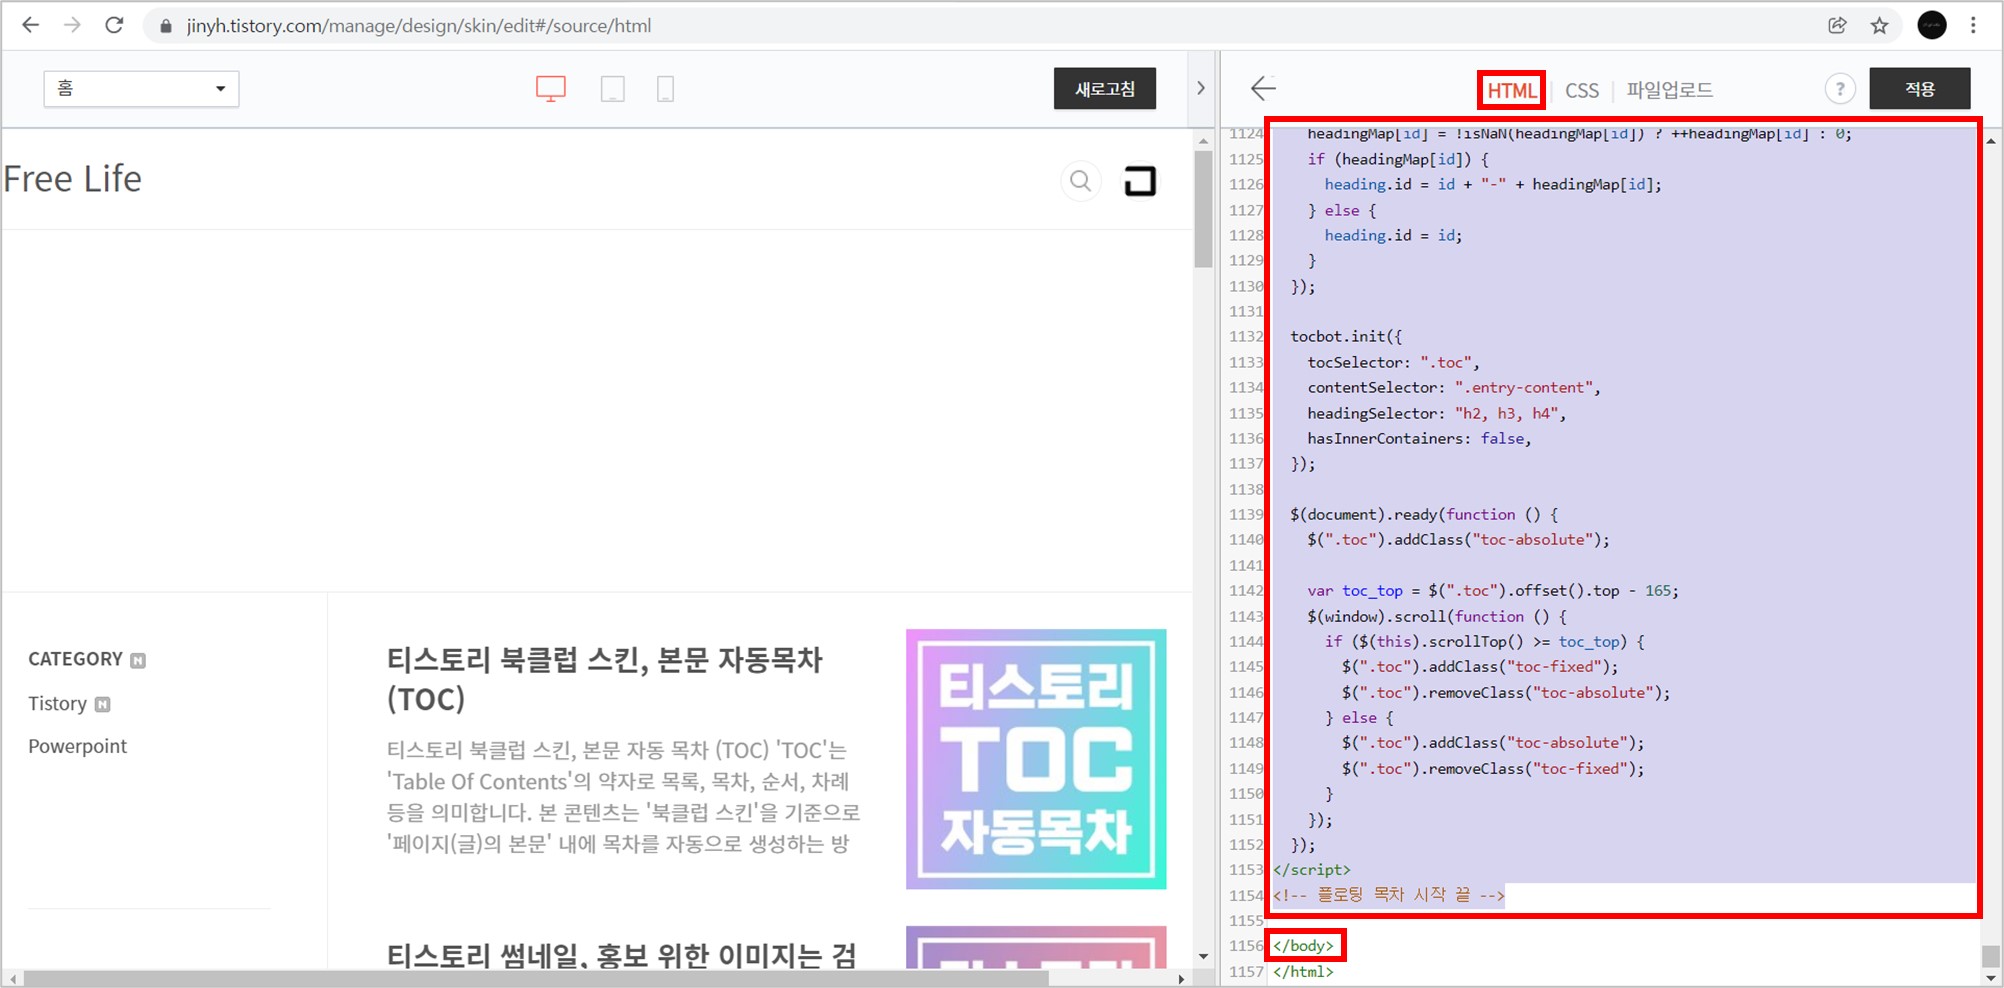Open the Powerpoint category link

[77, 745]
